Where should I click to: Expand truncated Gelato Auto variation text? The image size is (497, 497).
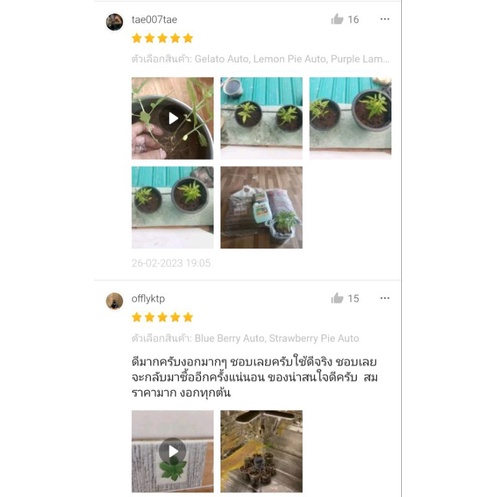pos(260,59)
